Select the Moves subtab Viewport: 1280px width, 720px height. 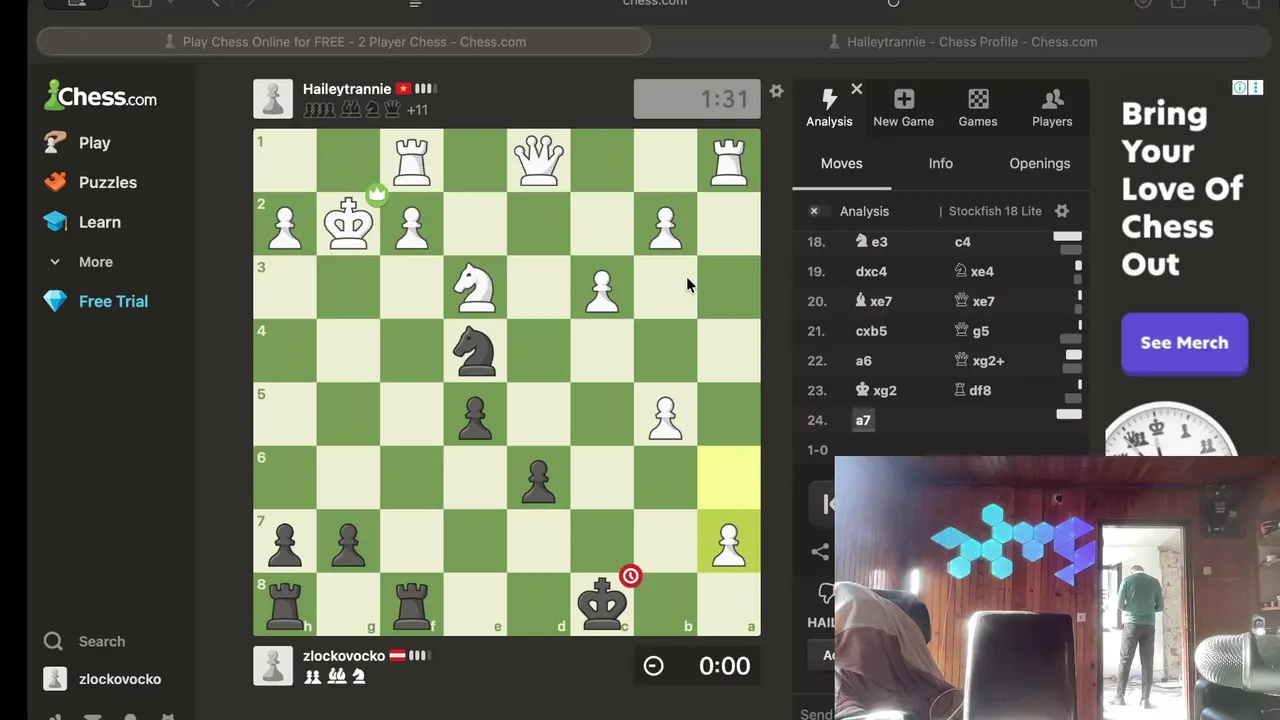tap(841, 163)
